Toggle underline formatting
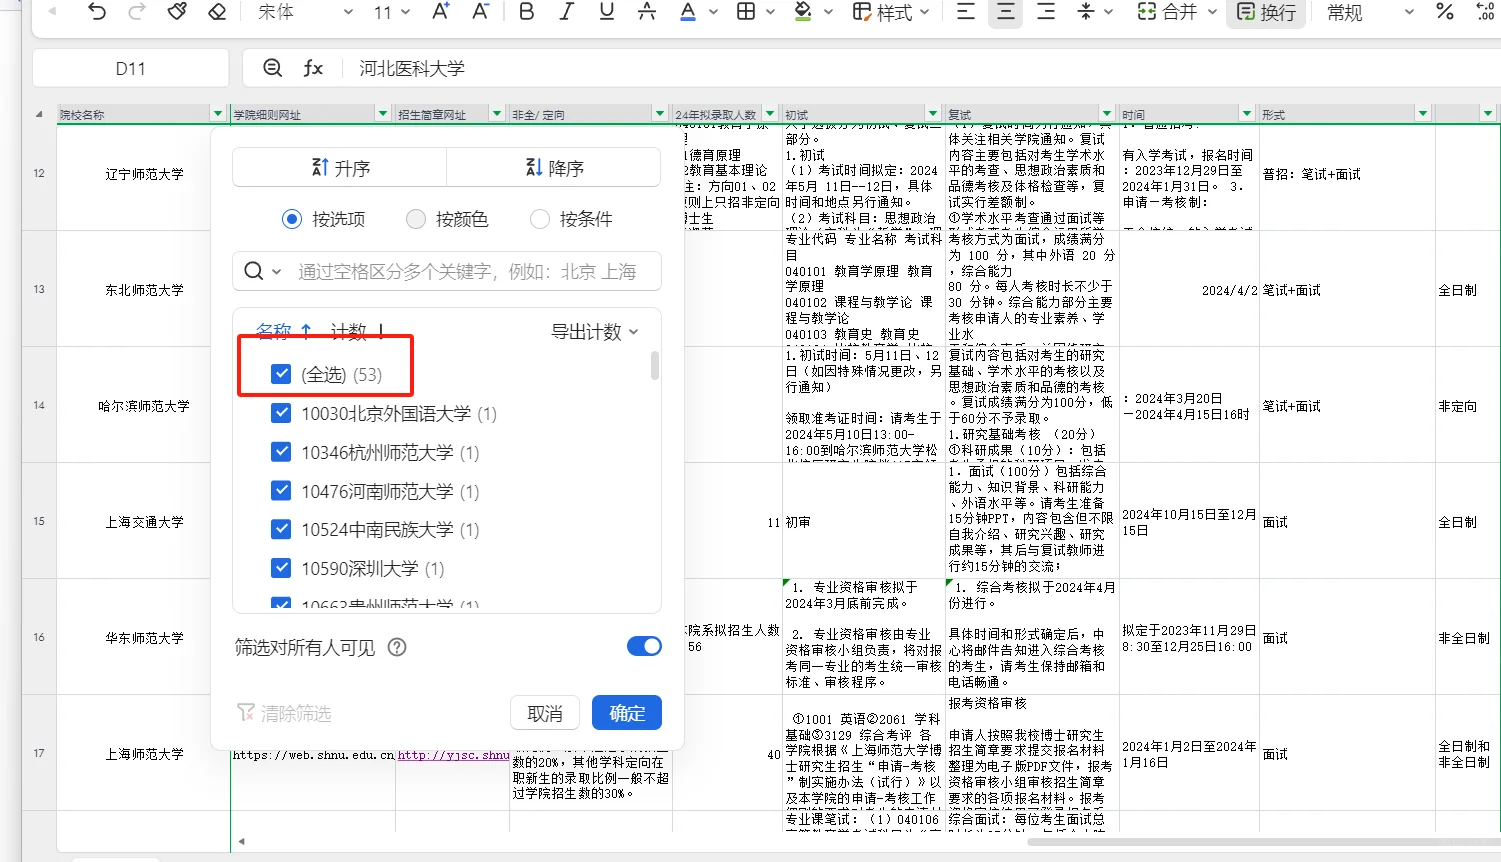Viewport: 1501px width, 862px height. (607, 12)
